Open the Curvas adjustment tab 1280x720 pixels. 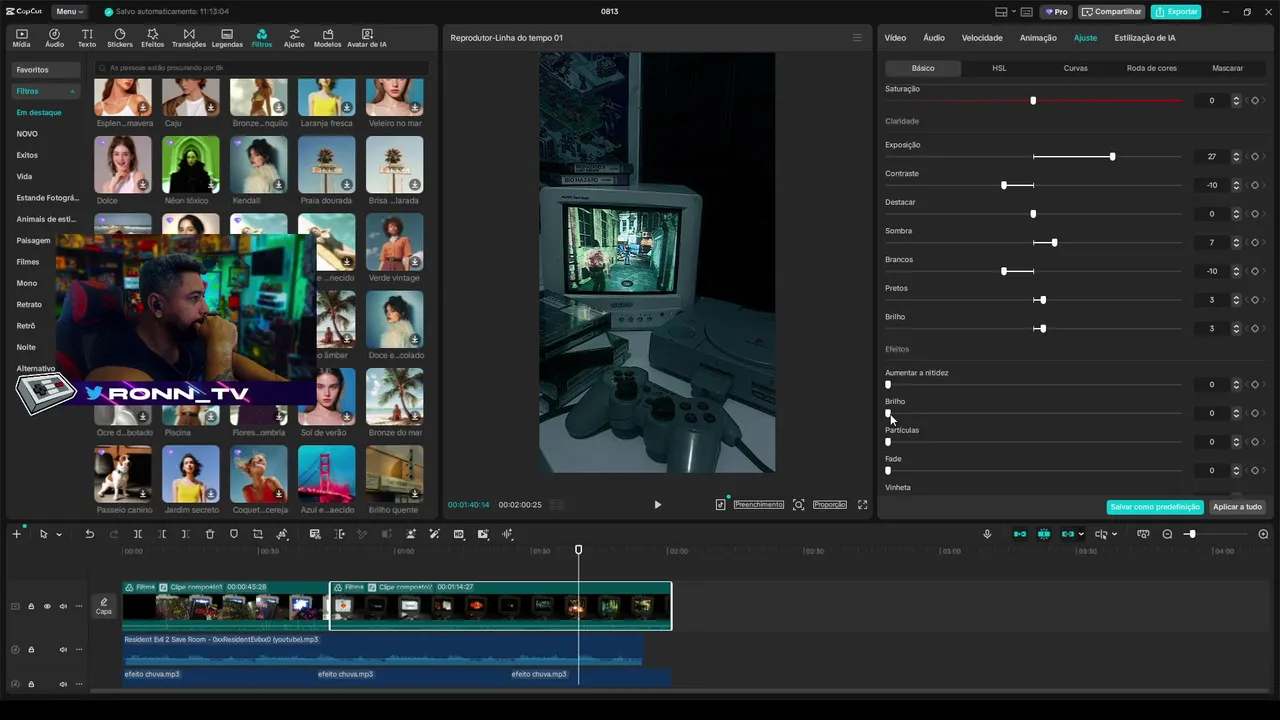1075,68
